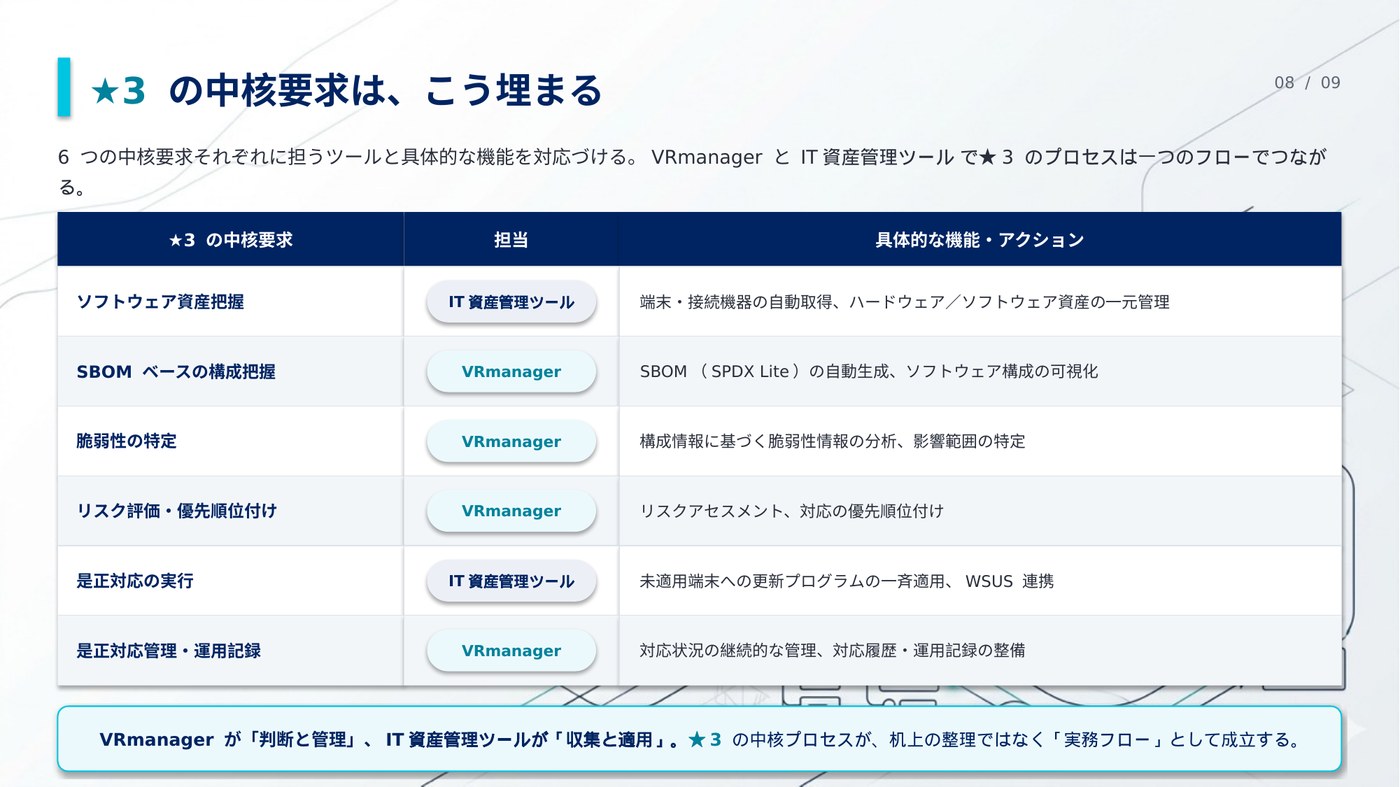Click the IT資産管理ツール badge in the ソフトウェア資産把握 row
The image size is (1400, 787).
pyautogui.click(x=511, y=302)
